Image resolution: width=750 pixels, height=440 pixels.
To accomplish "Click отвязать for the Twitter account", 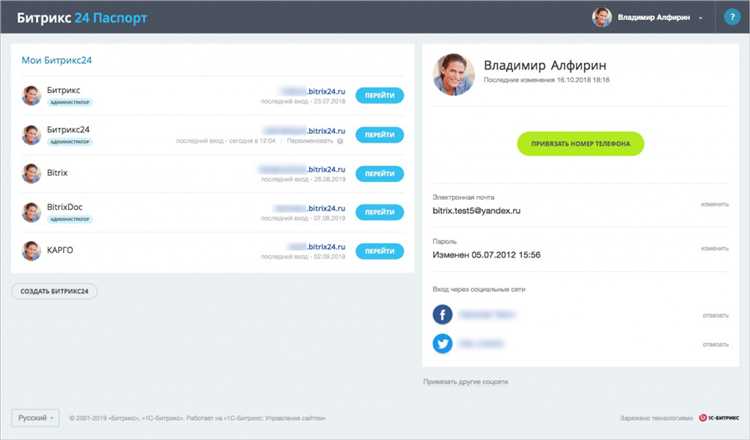I will tap(716, 344).
